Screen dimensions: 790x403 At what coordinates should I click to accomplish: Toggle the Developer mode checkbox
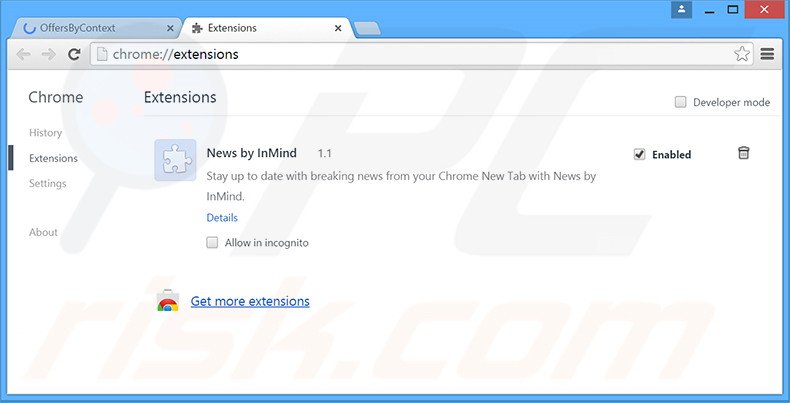[681, 102]
